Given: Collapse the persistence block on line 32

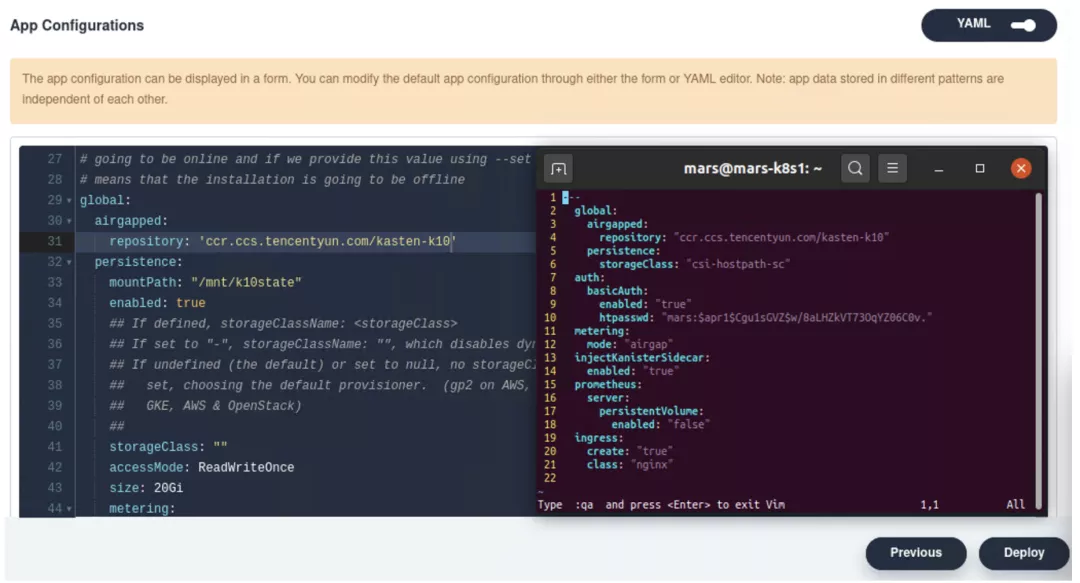Looking at the screenshot, I should pos(69,262).
